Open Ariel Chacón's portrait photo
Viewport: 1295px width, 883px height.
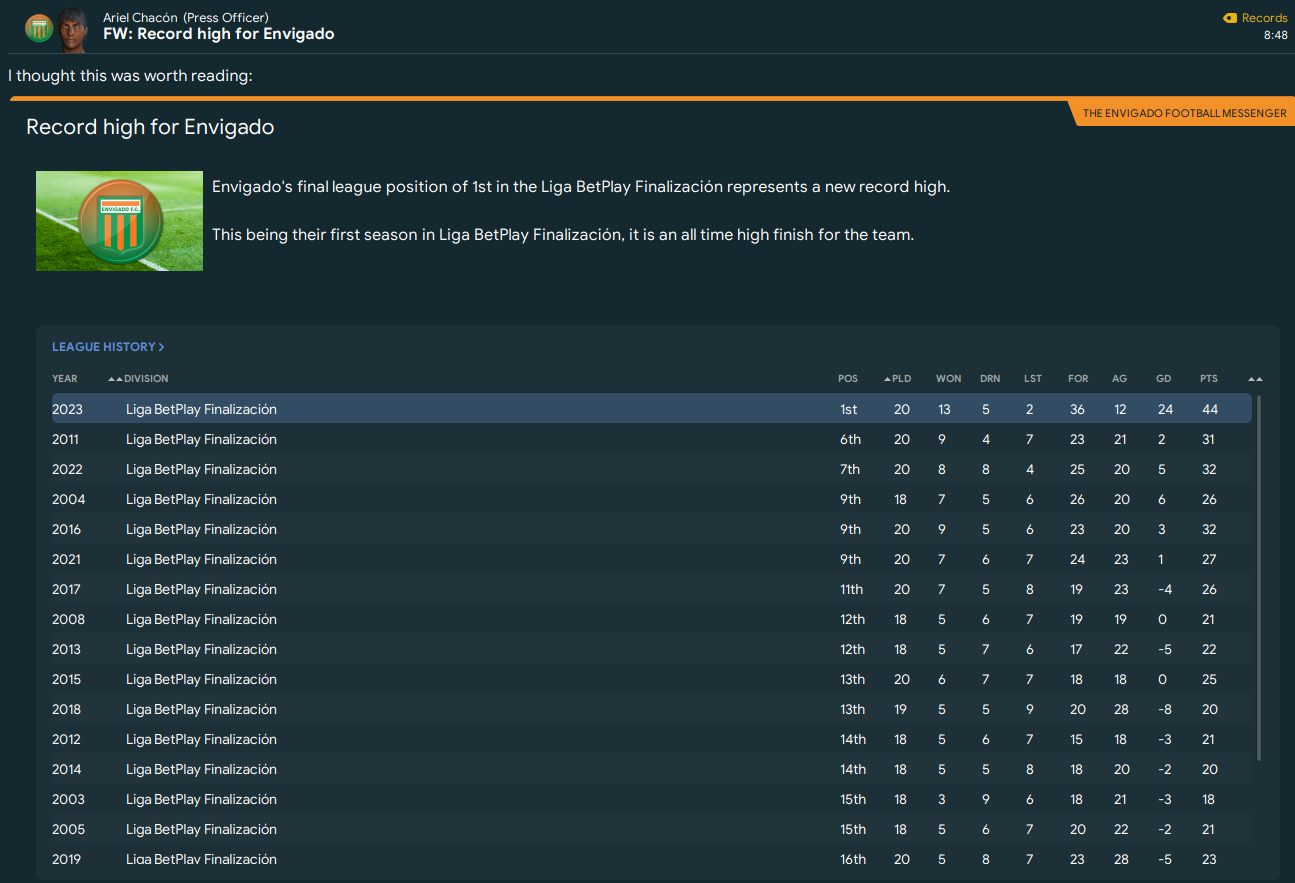[72, 27]
